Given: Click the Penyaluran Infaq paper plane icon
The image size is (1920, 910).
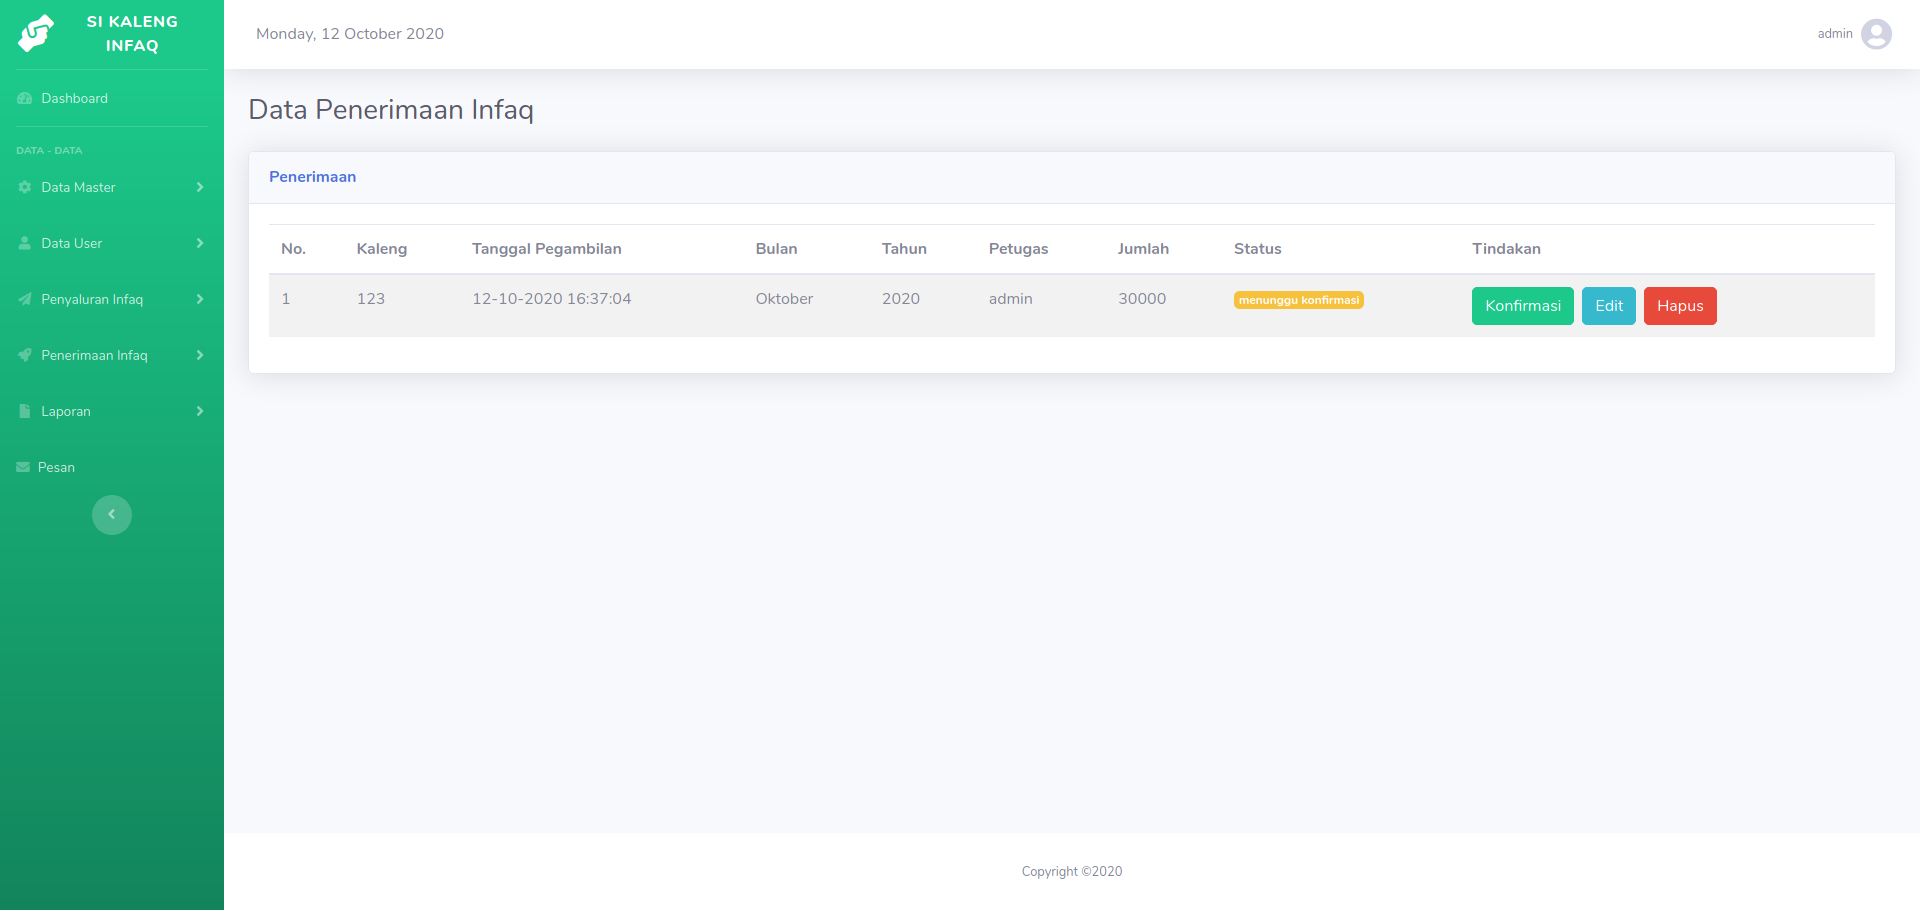Looking at the screenshot, I should [x=23, y=299].
